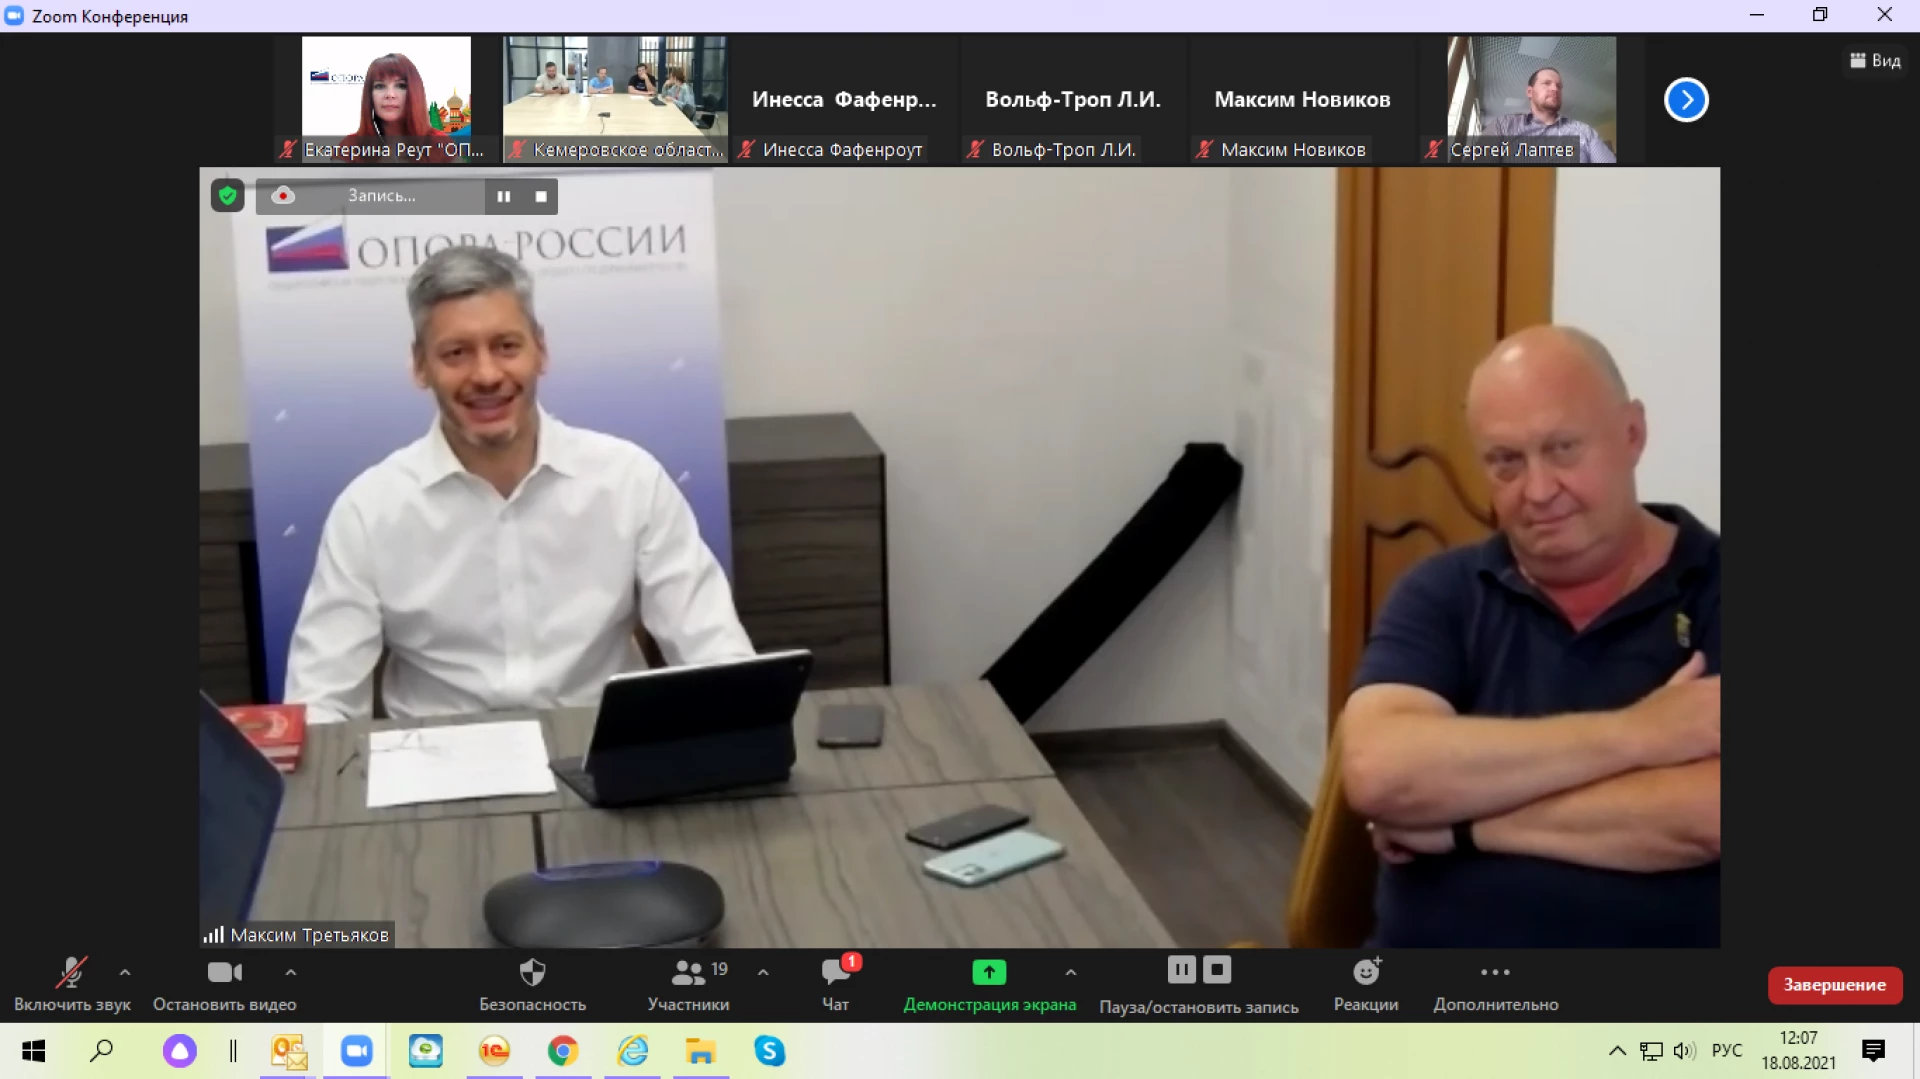The height and width of the screenshot is (1079, 1920).
Task: Open network status tray icon
Action: tap(1651, 1051)
